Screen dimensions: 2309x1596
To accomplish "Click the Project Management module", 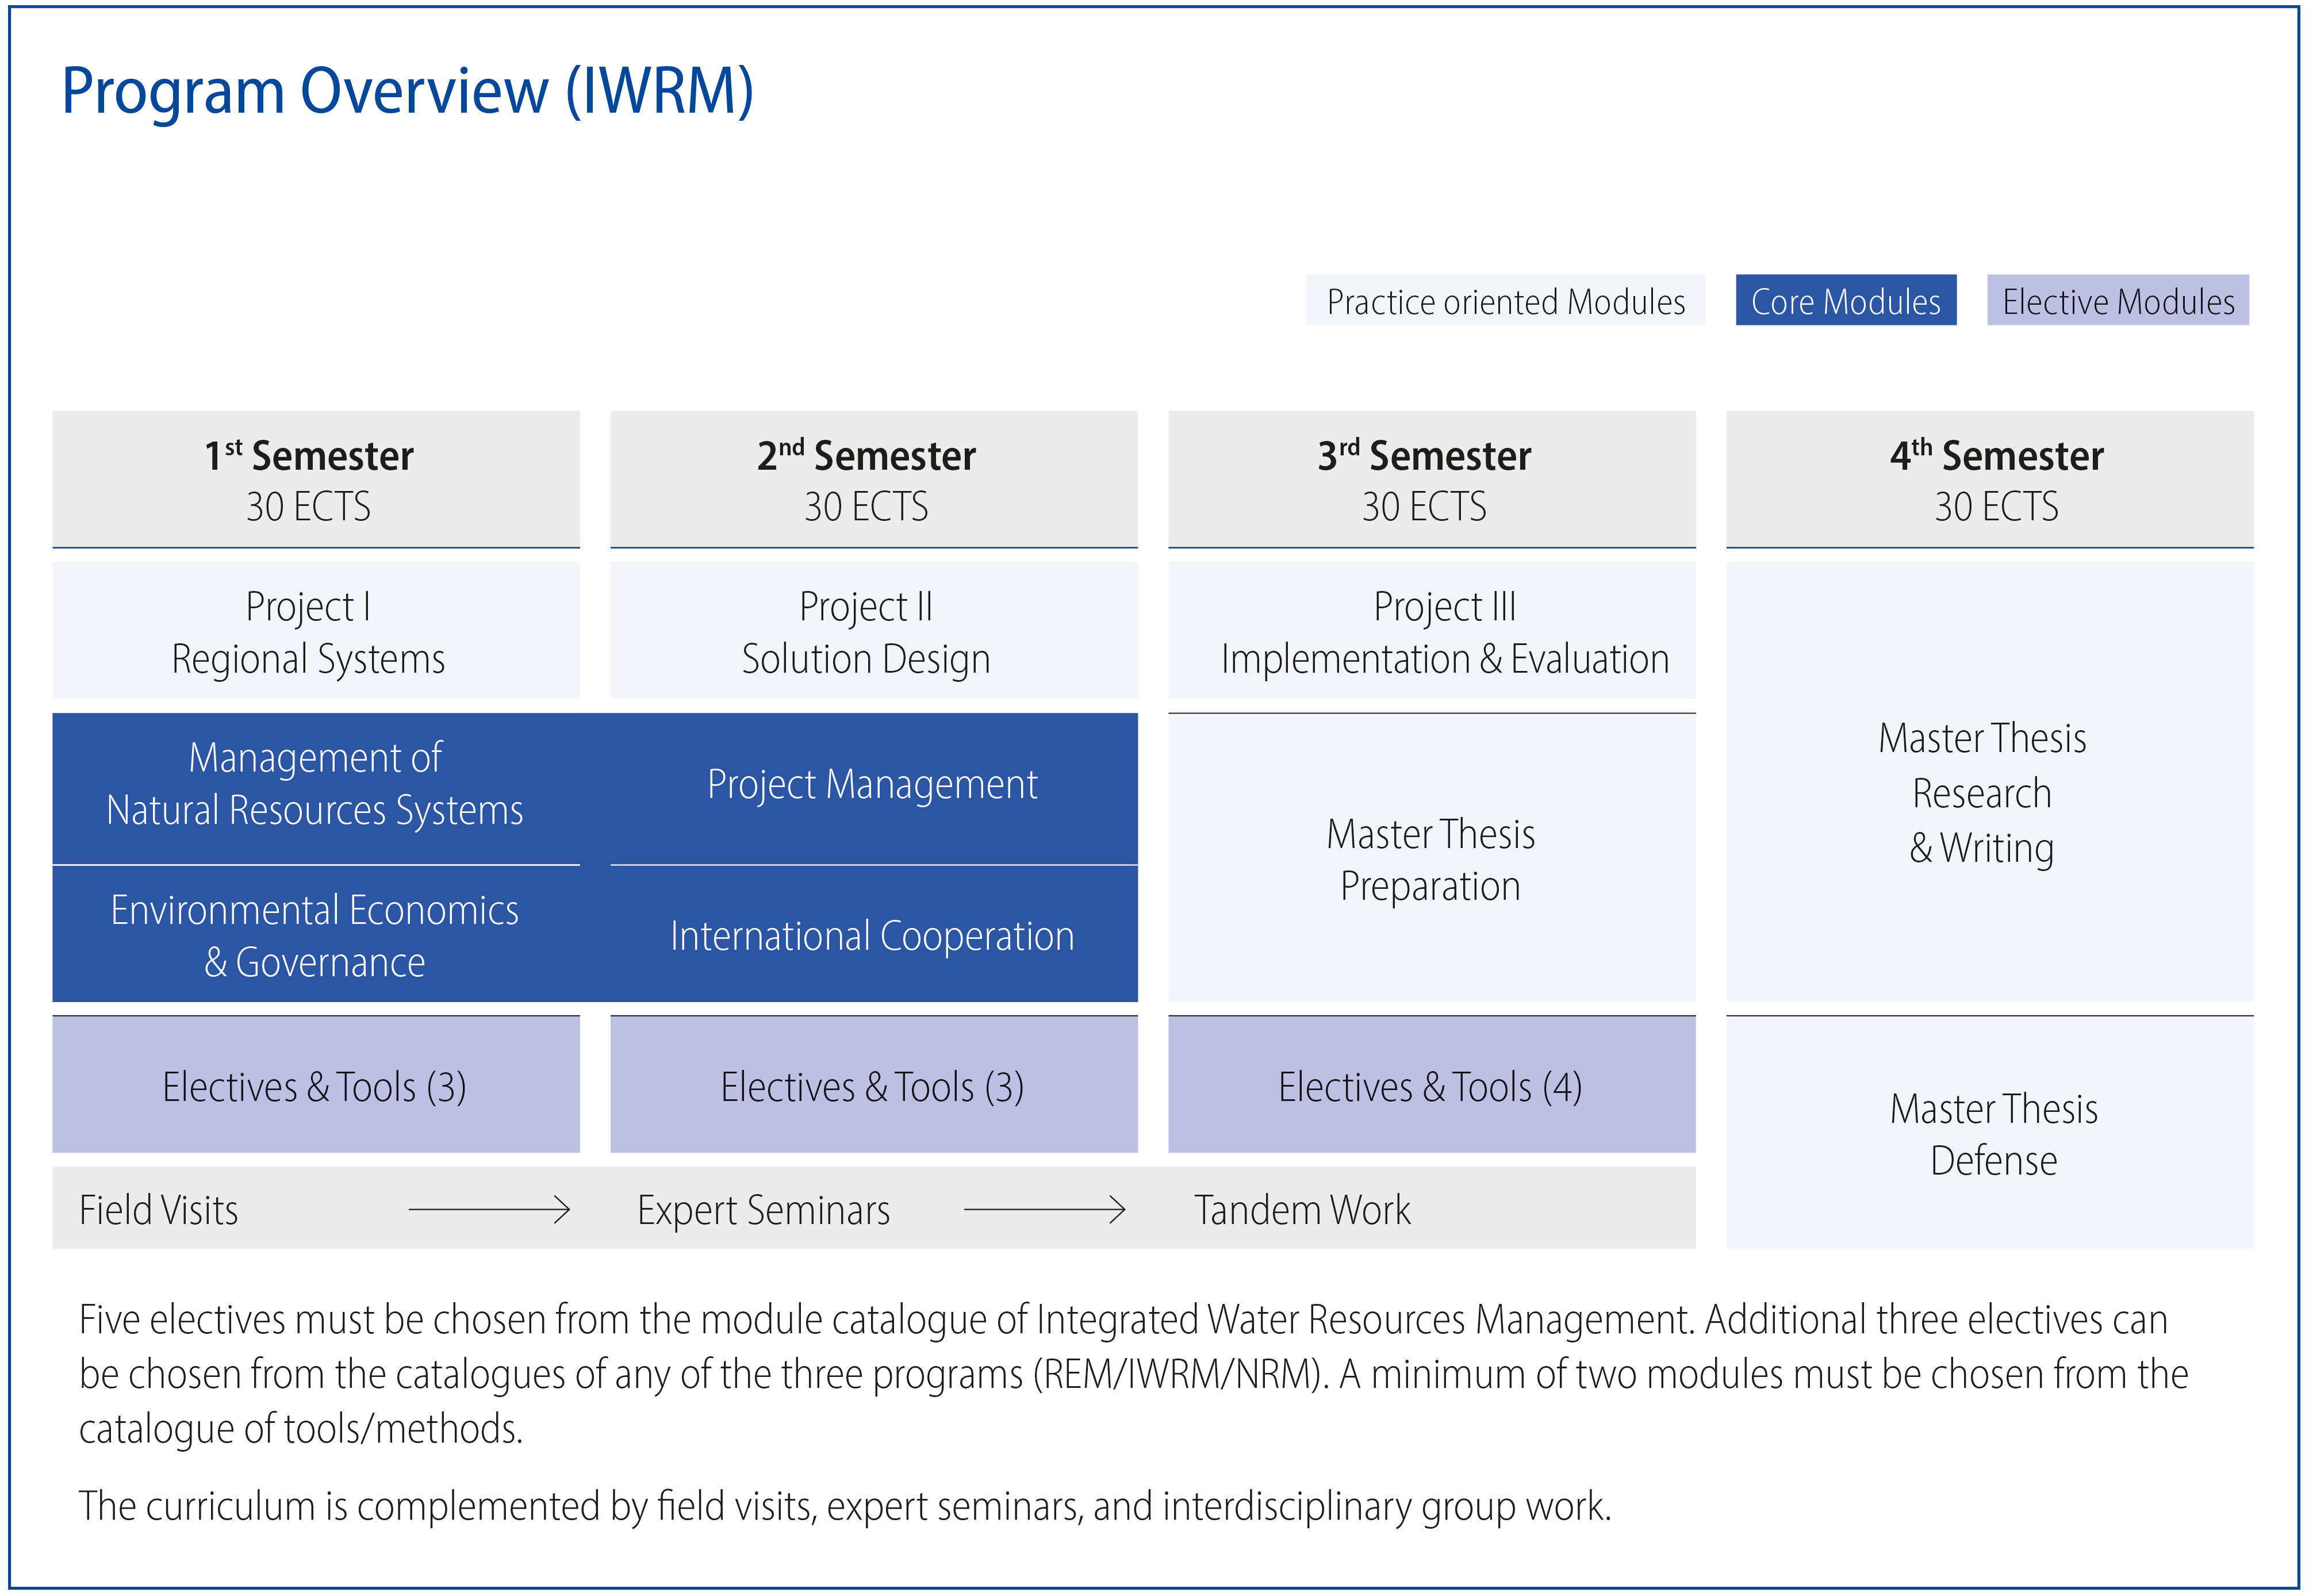I will 874,788.
